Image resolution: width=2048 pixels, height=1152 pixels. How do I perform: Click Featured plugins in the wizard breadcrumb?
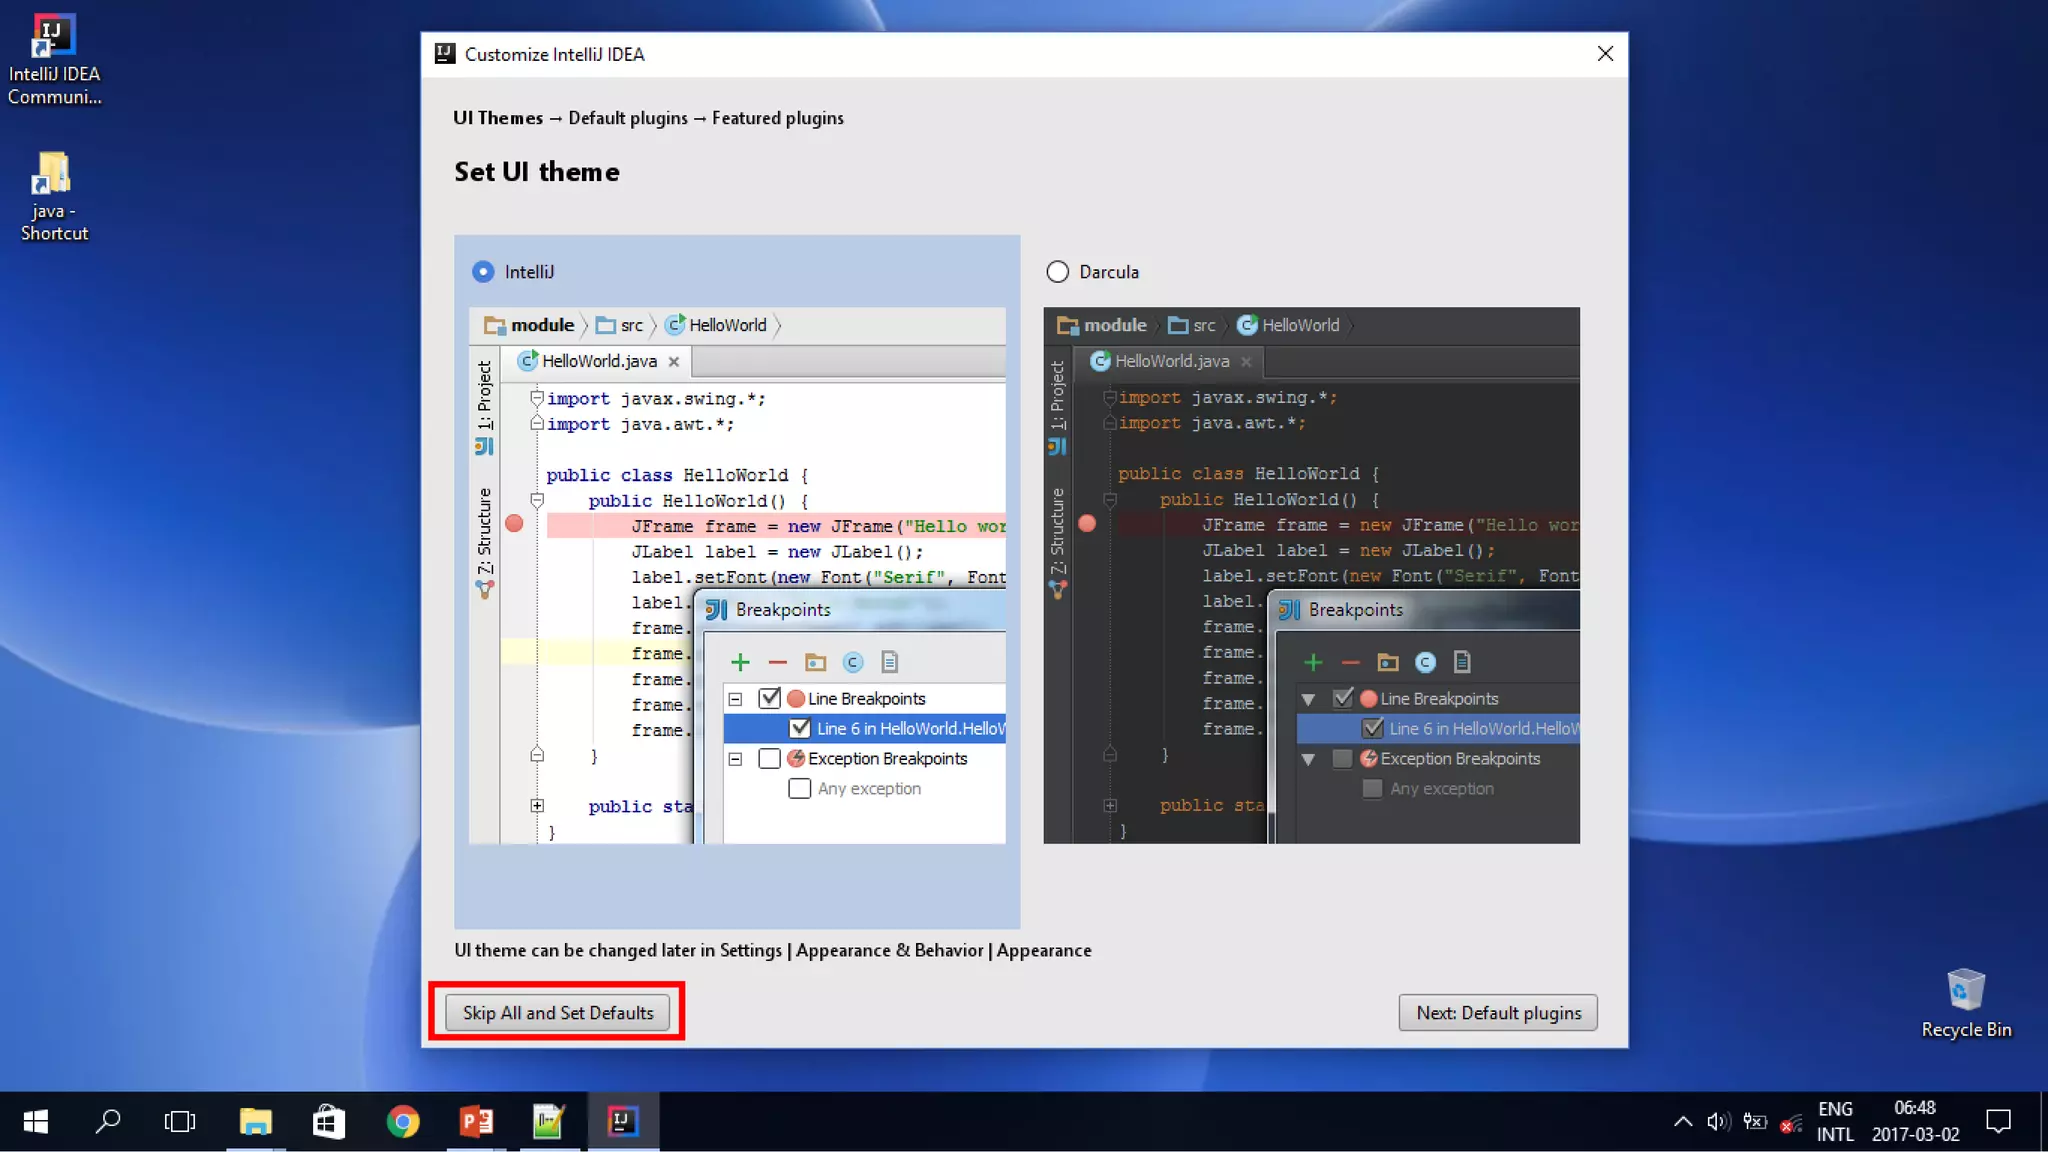pyautogui.click(x=777, y=118)
